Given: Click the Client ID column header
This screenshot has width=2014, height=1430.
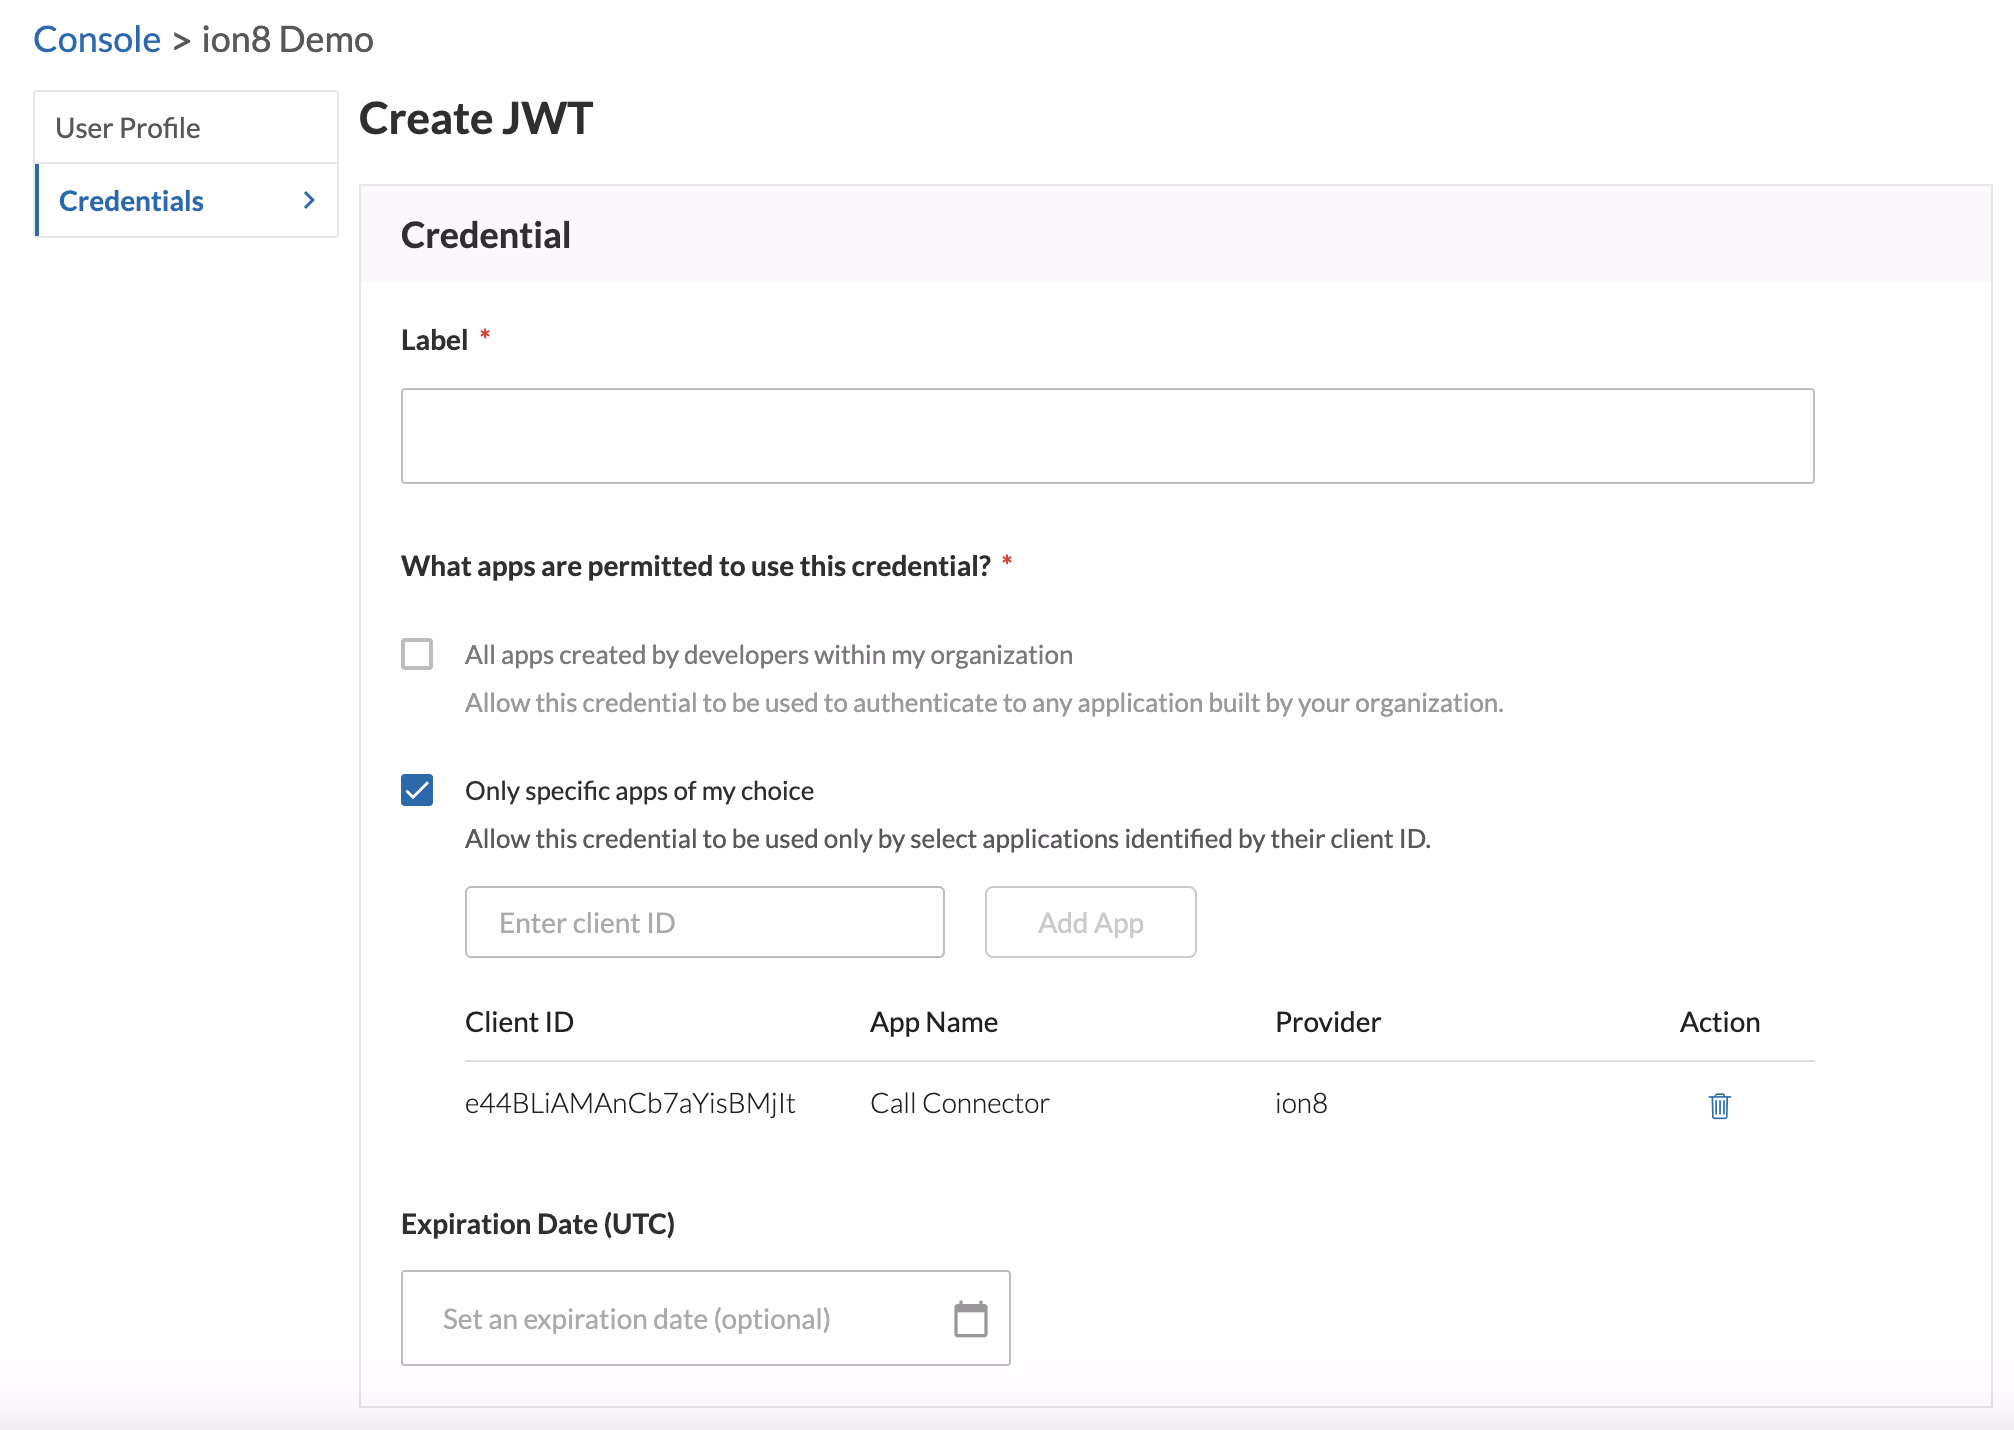Looking at the screenshot, I should [519, 1021].
